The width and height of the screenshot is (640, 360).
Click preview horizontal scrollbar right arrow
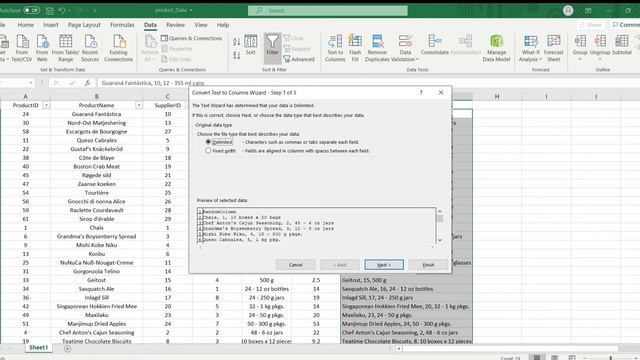pos(432,247)
